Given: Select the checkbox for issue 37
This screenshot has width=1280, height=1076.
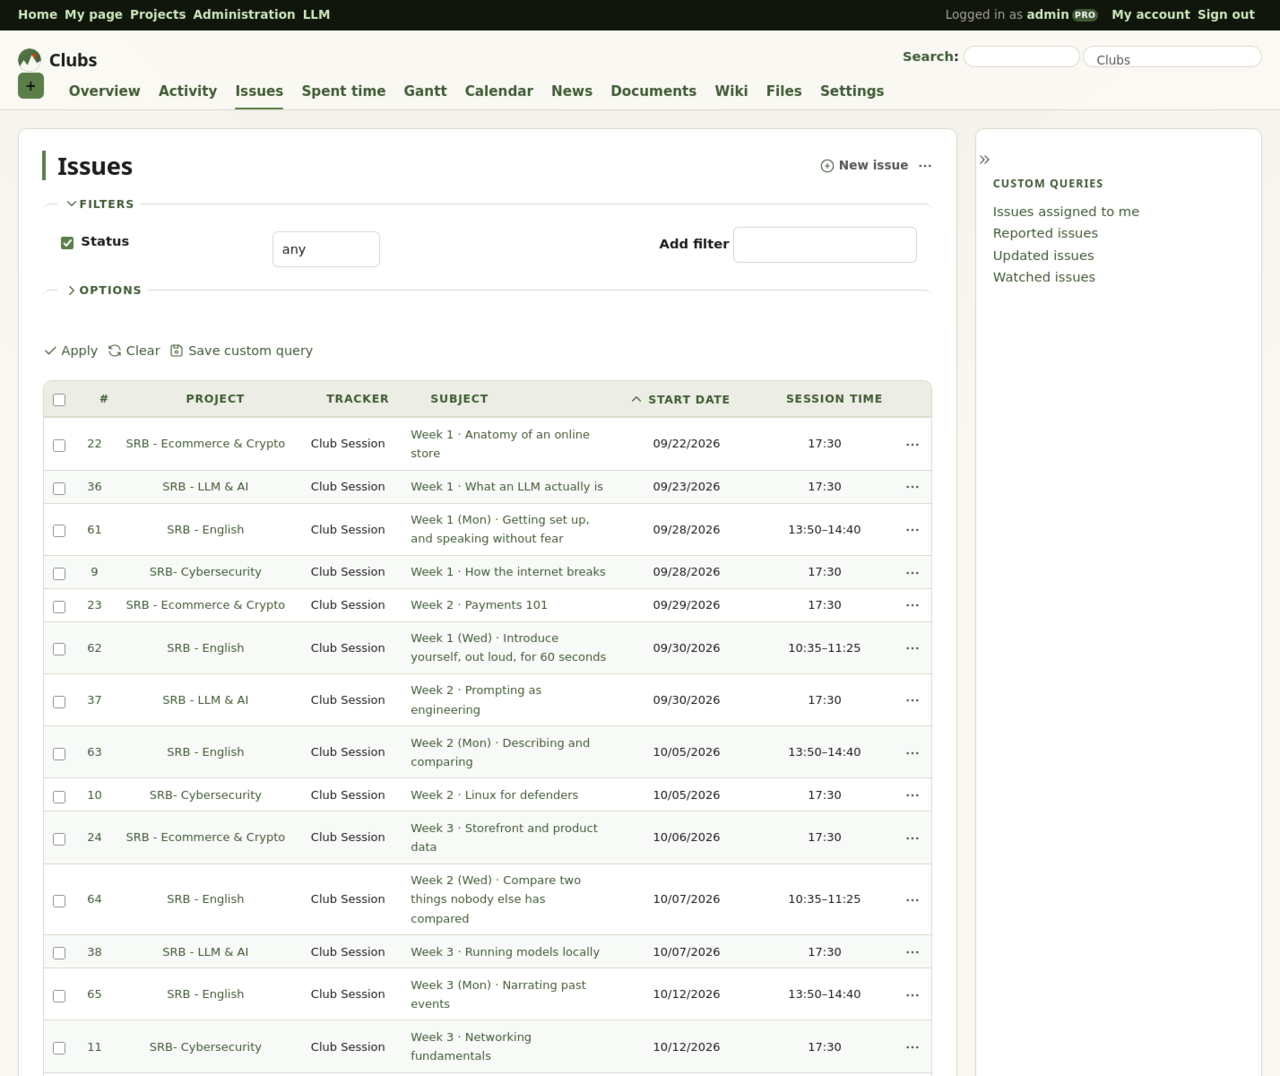Looking at the screenshot, I should (x=59, y=702).
